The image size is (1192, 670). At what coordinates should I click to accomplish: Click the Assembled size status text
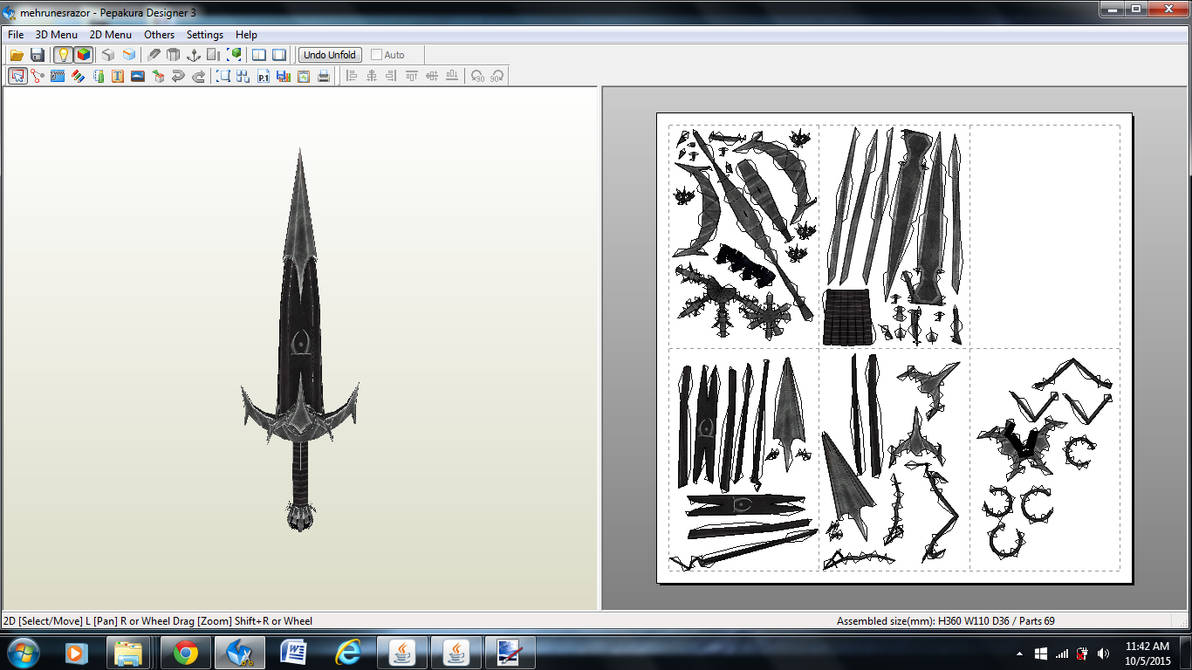945,621
